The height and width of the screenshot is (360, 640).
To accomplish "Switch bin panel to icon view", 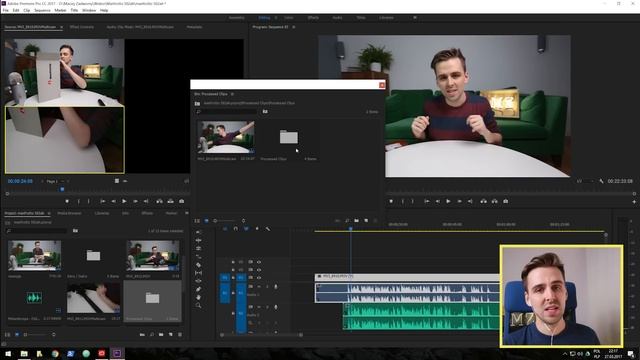I will point(207,221).
